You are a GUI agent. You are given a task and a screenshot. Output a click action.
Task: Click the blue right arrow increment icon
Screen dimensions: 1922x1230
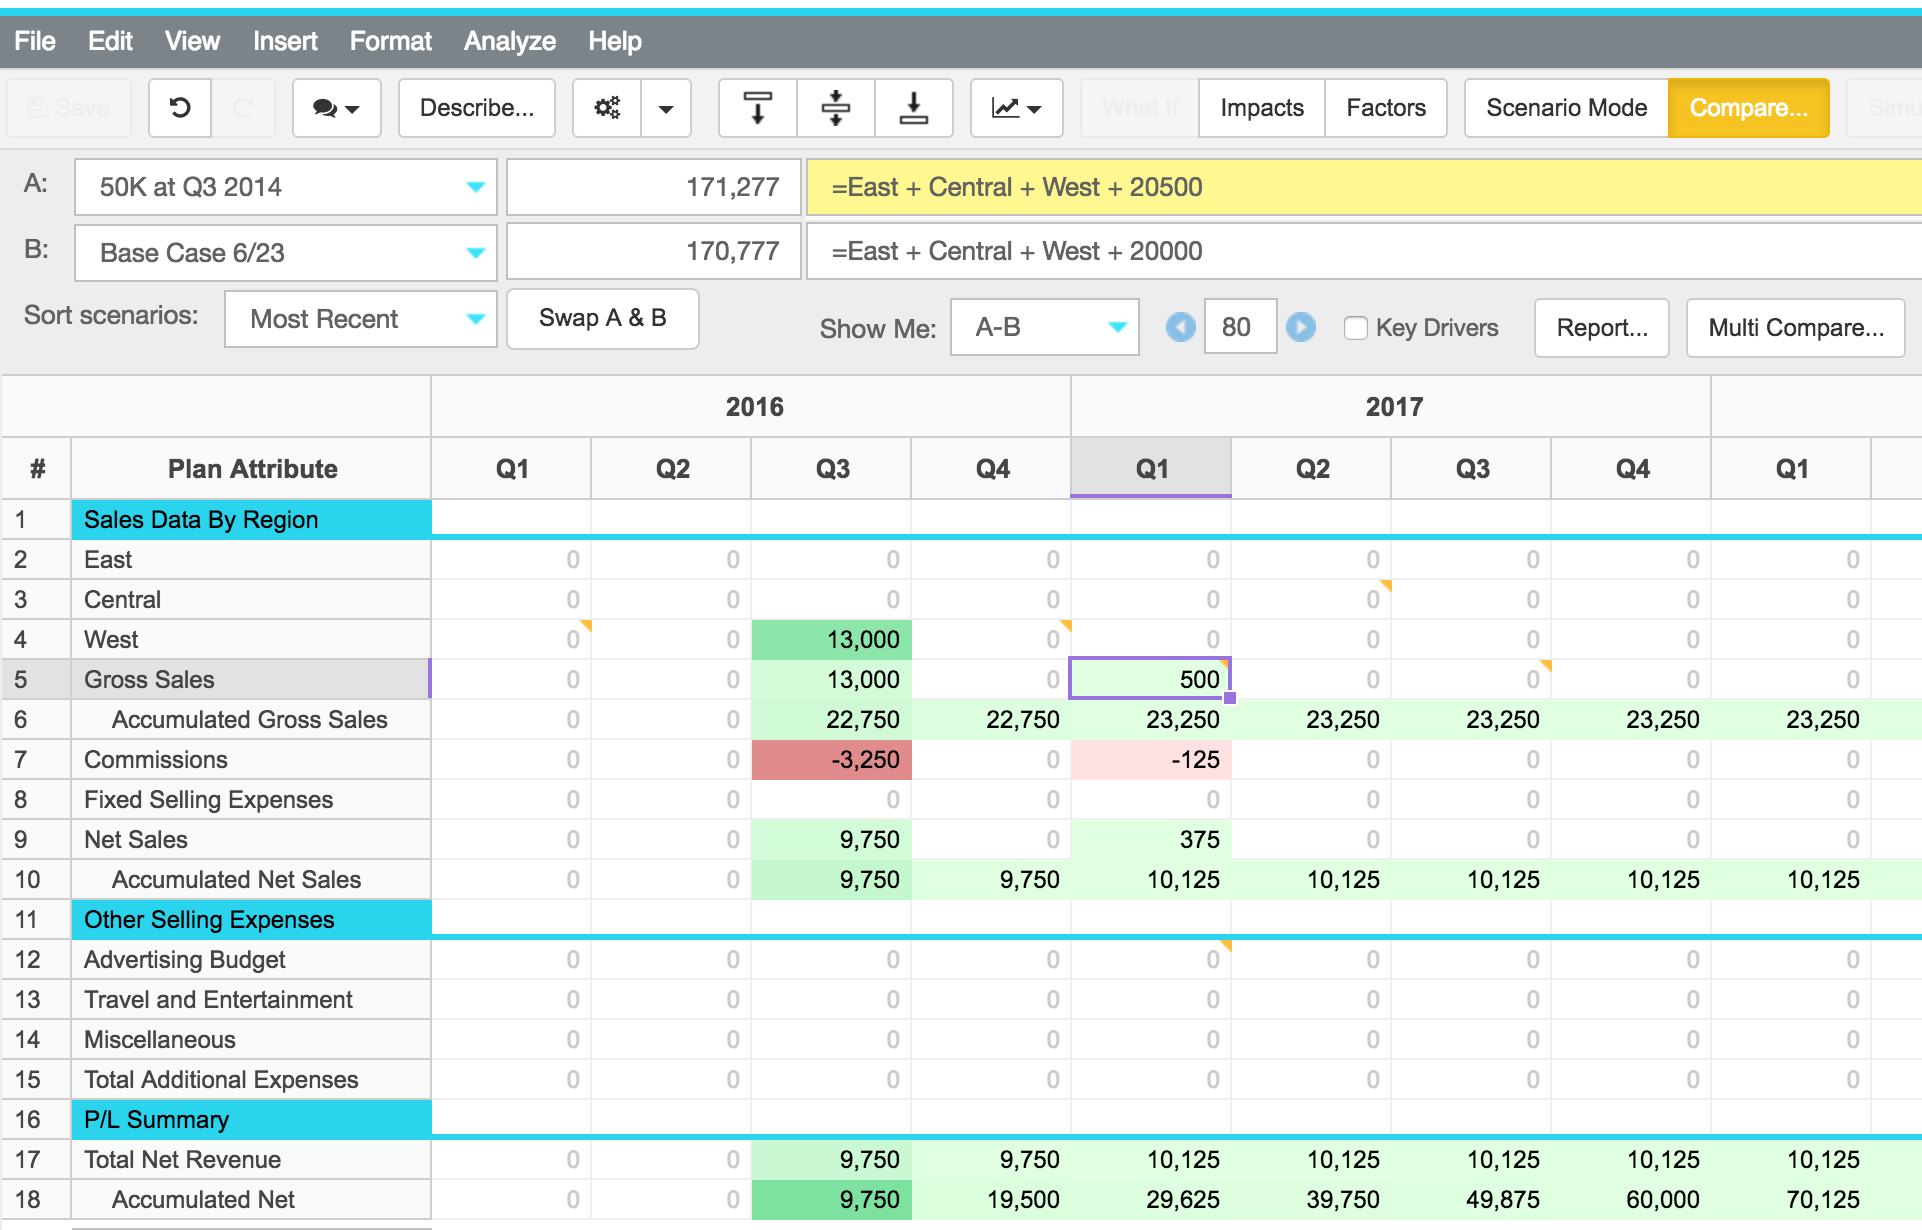pyautogui.click(x=1301, y=327)
